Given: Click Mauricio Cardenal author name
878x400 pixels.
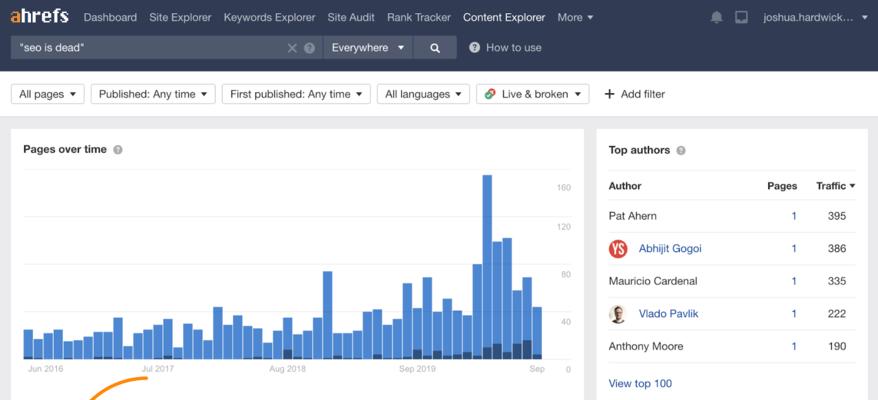Looking at the screenshot, I should point(653,281).
